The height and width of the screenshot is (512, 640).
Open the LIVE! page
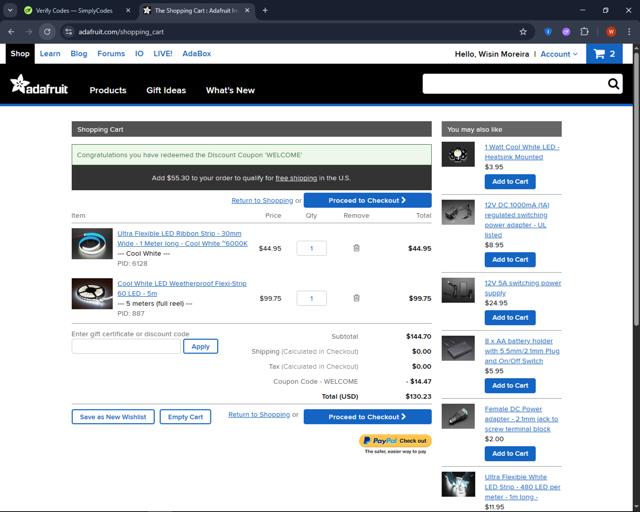tap(163, 53)
